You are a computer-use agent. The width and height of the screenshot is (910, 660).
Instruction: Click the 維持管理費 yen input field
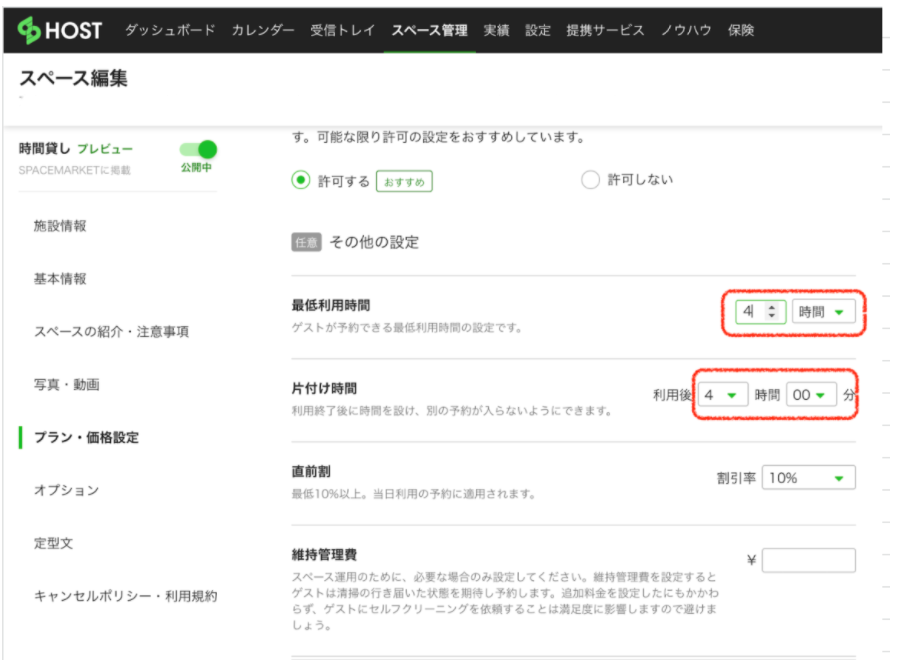click(x=808, y=560)
